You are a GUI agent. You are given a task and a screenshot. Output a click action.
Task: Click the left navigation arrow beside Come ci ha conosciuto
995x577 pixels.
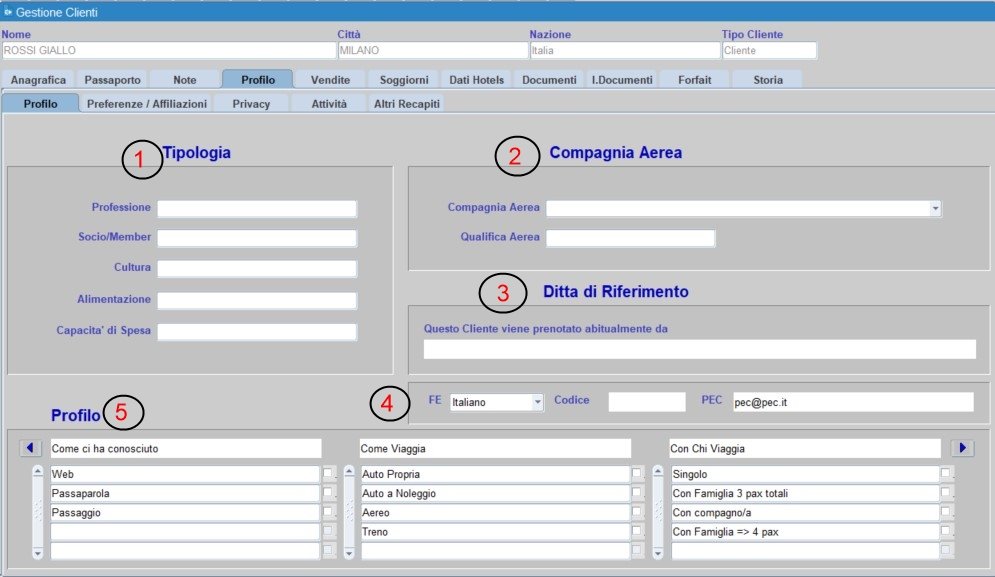tap(31, 447)
